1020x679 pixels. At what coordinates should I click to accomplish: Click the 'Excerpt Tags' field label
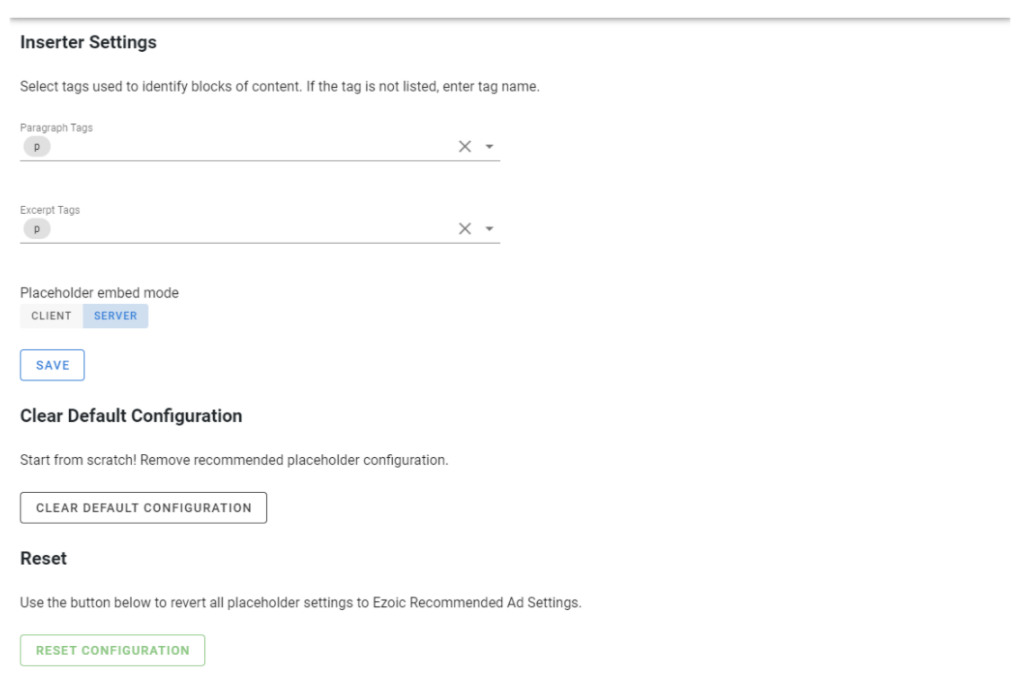[50, 210]
